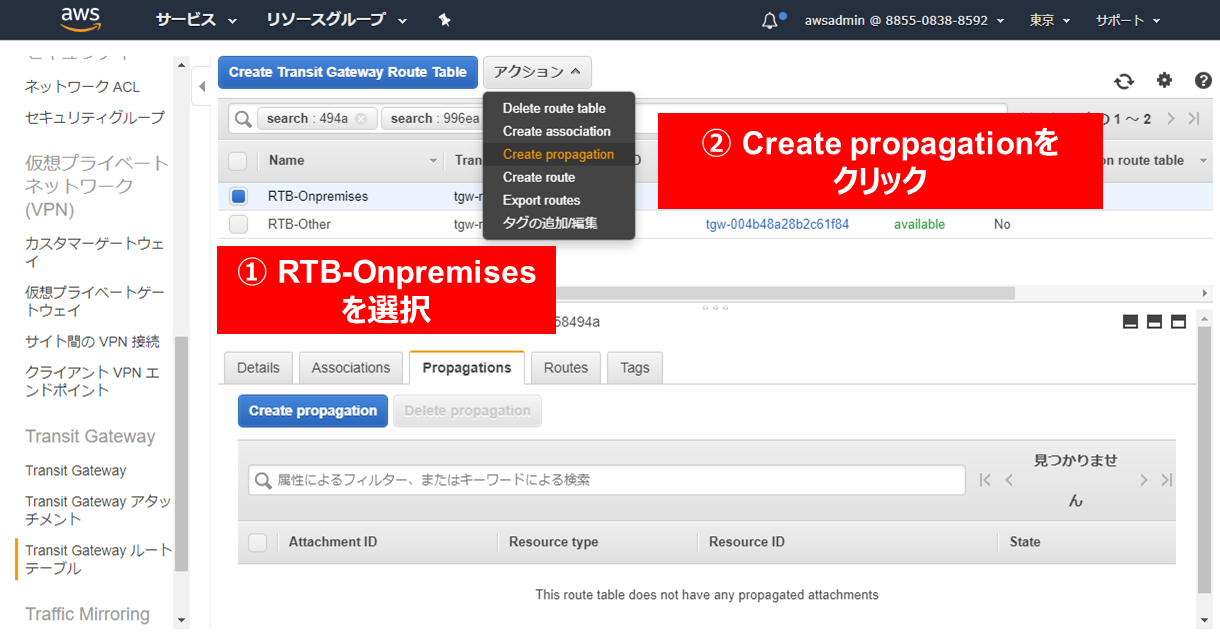Maximize the details pane layout icon
1220x637 pixels.
coord(1178,321)
